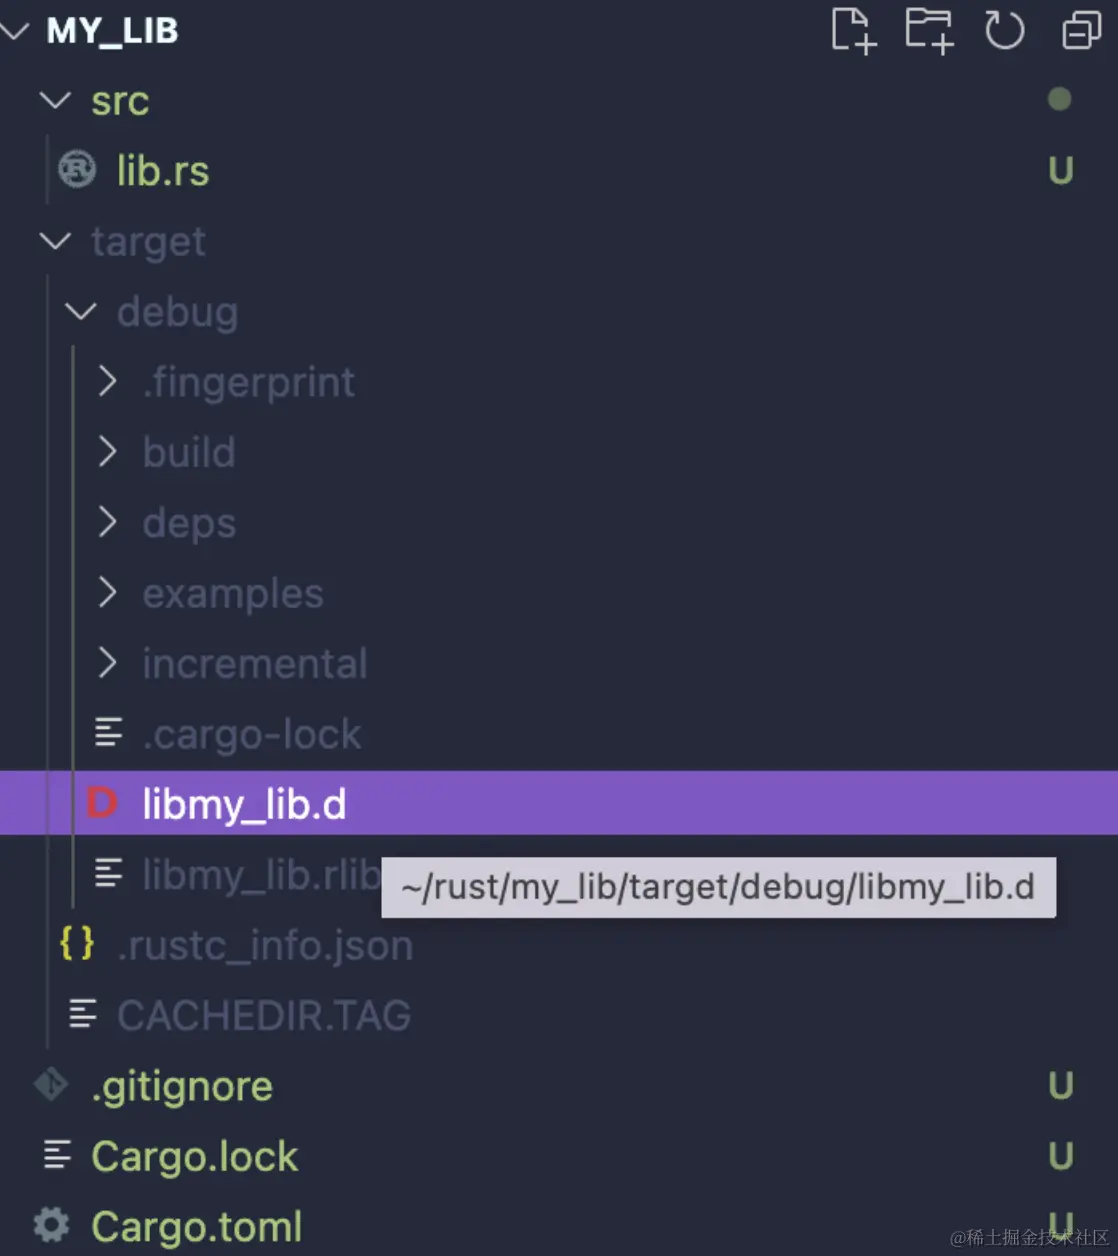Click the git icon of .gitignore
This screenshot has height=1256, width=1118.
[51, 1085]
